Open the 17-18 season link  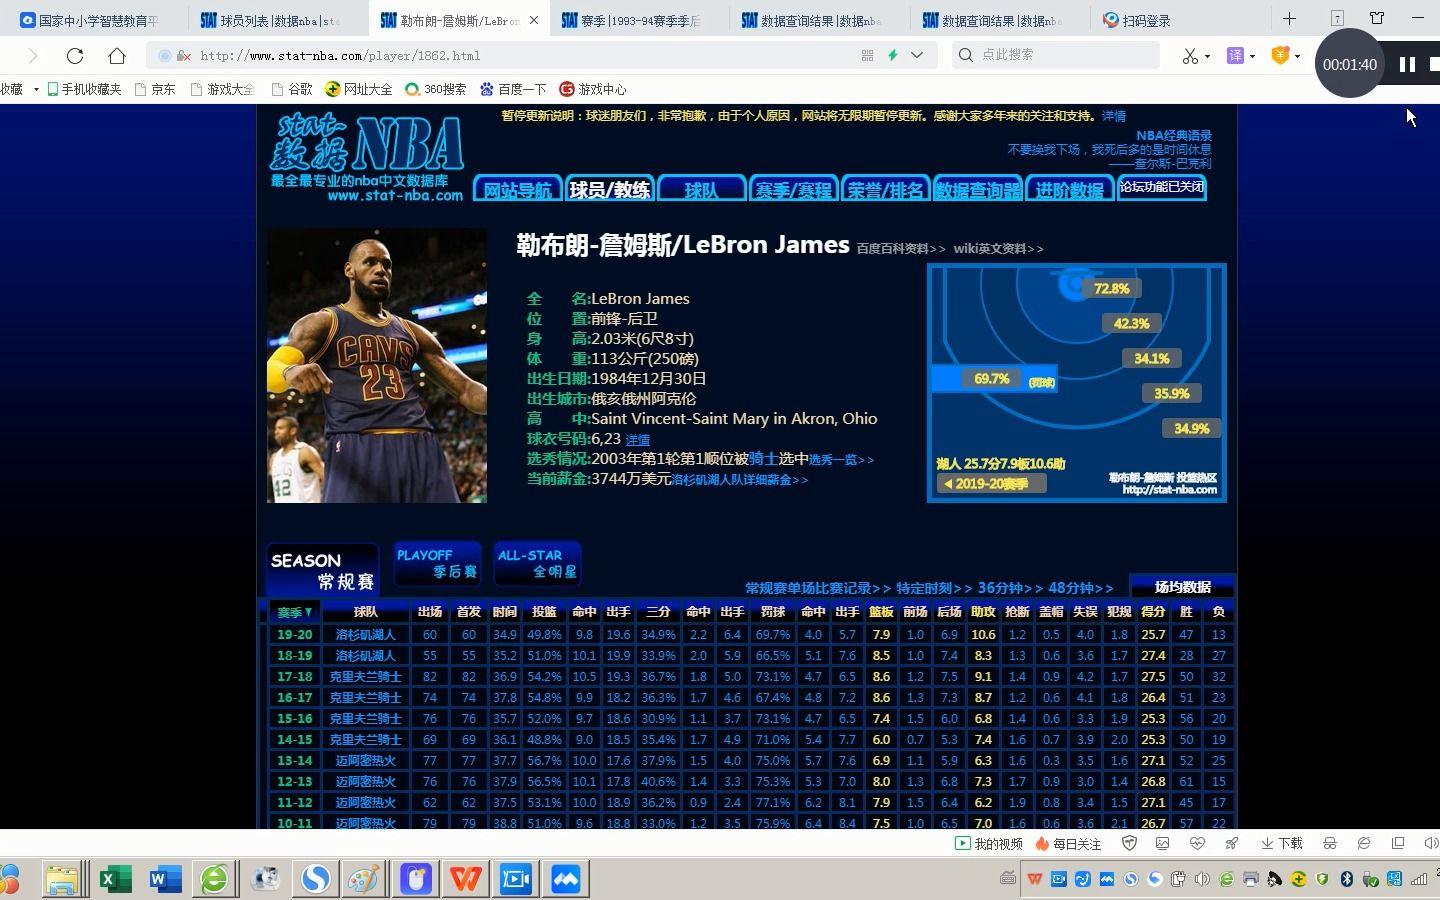[x=294, y=677]
